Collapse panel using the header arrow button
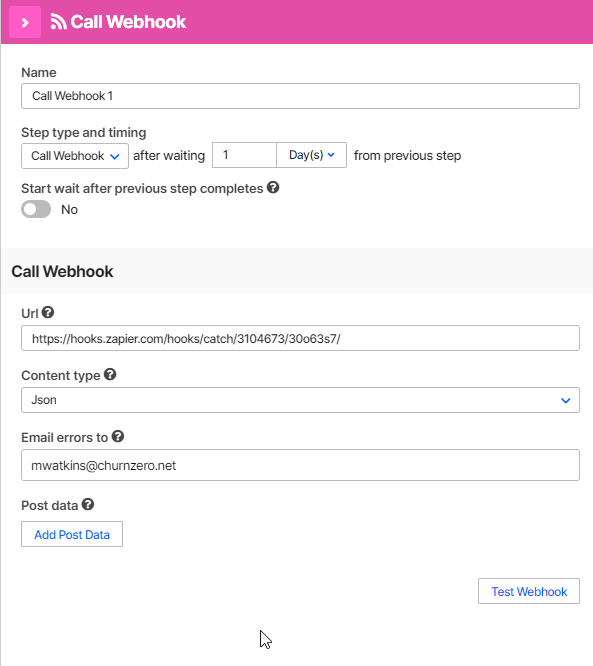Image resolution: width=593 pixels, height=666 pixels. [x=25, y=22]
